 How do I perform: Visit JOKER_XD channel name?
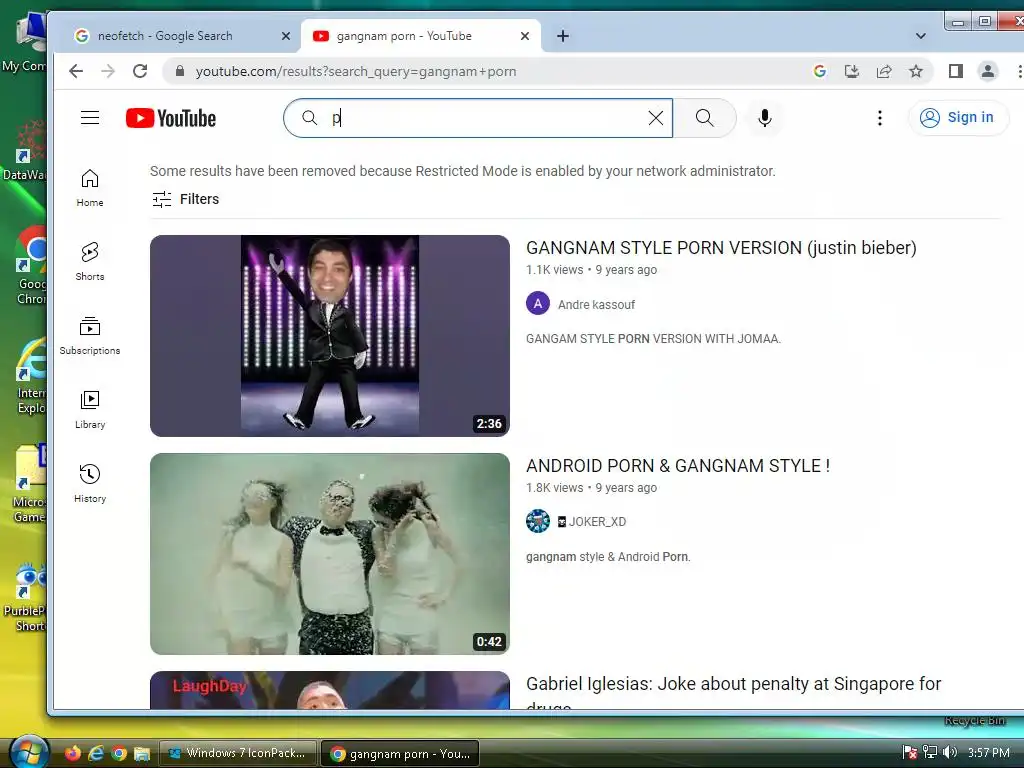pyautogui.click(x=592, y=522)
